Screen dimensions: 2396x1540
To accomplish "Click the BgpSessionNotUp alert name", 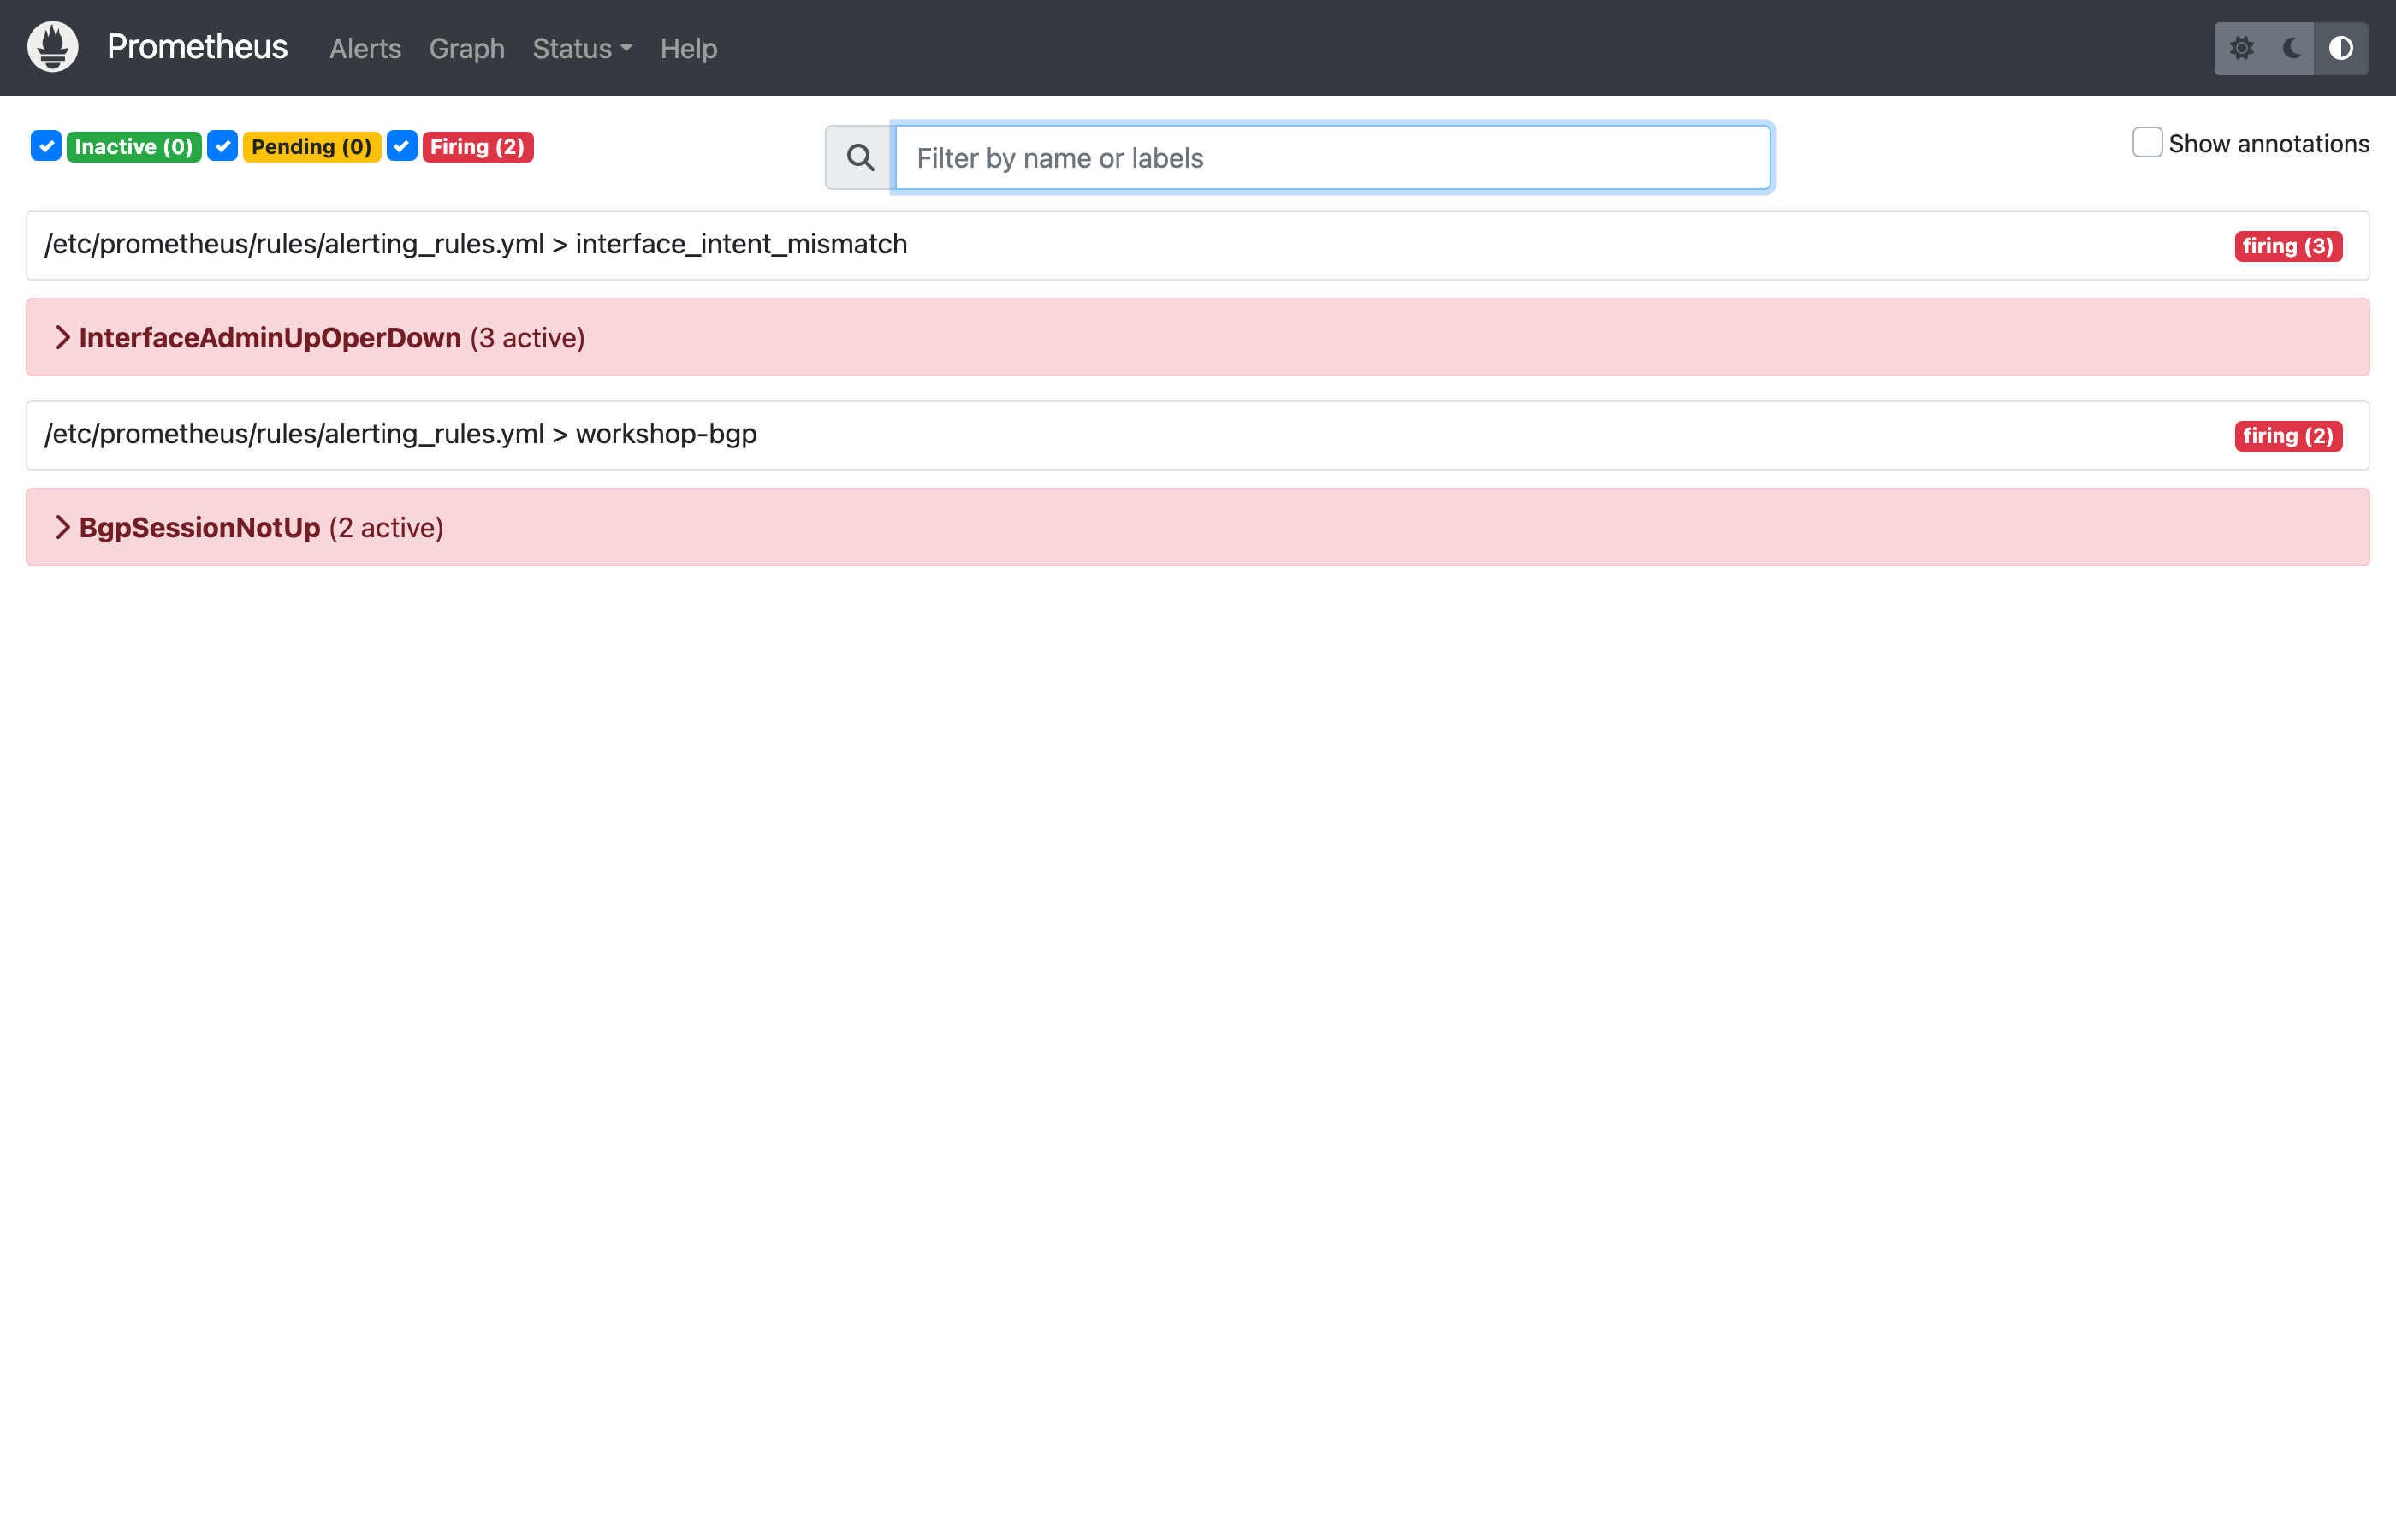I will pyautogui.click(x=200, y=528).
